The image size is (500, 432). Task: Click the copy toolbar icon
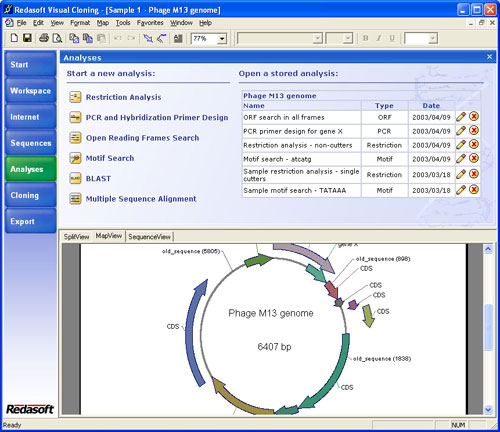88,38
